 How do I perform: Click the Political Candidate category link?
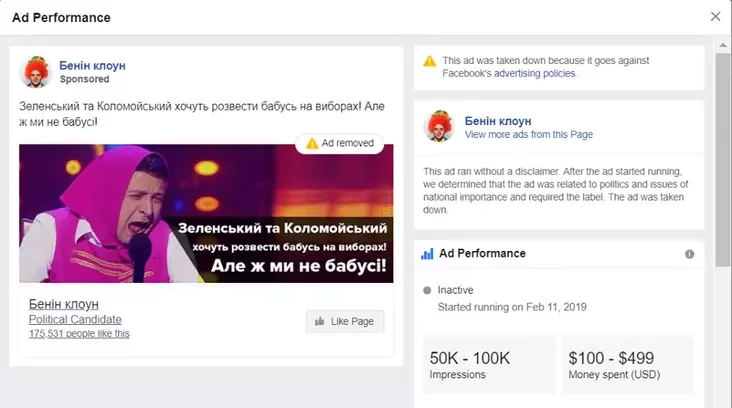[x=75, y=319]
